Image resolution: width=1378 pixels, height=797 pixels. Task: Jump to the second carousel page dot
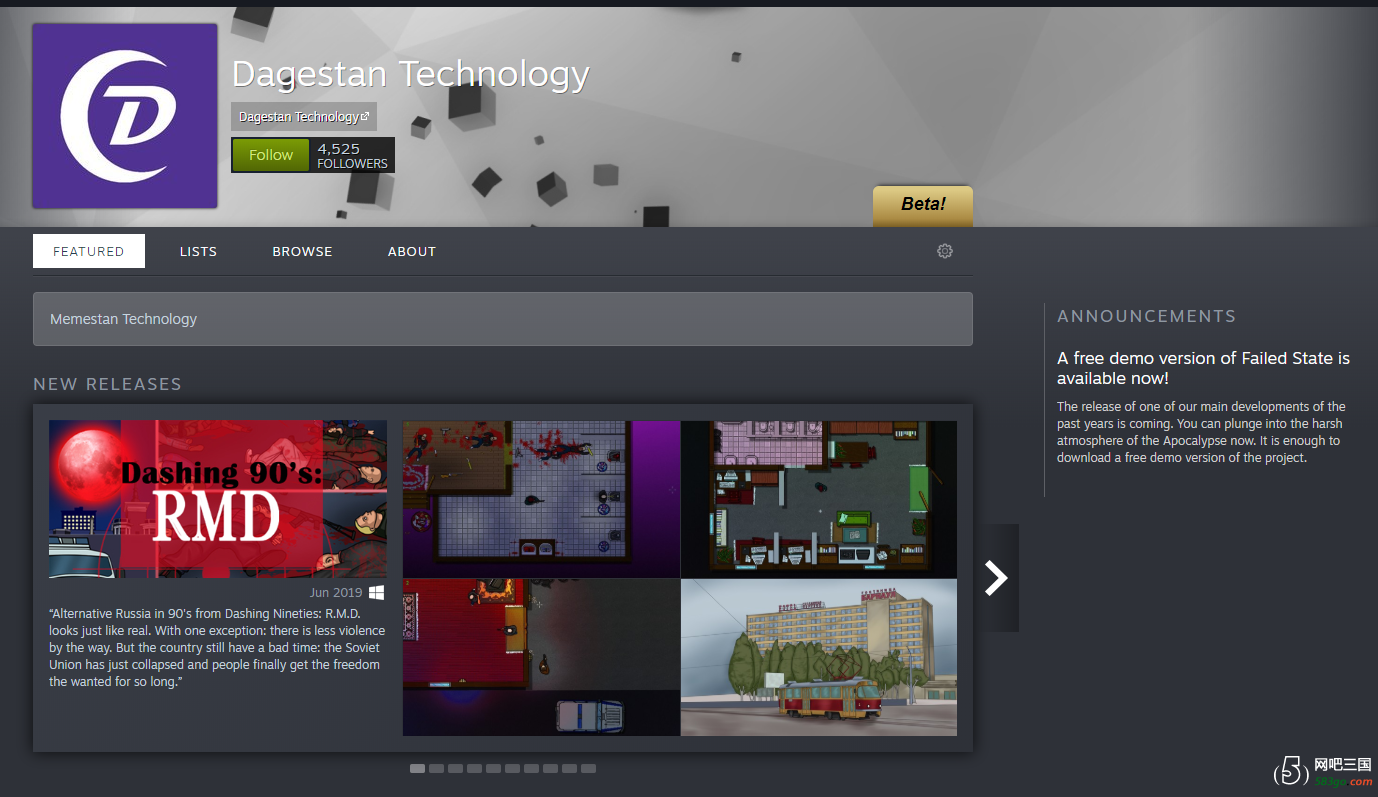436,768
